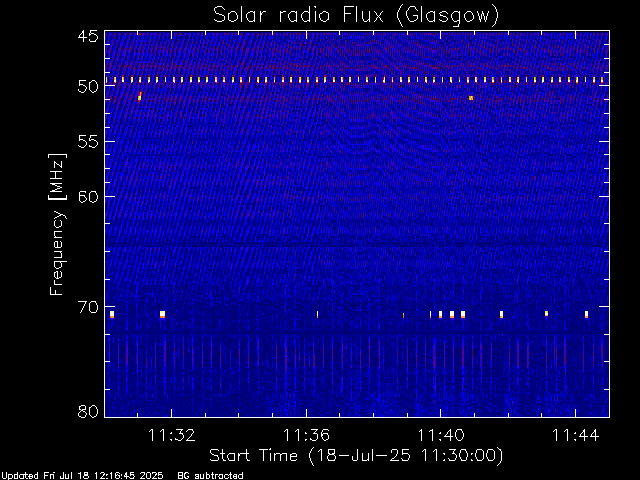Viewport: 640px width, 480px height.
Task: Click the 11:44 time axis label
Action: (x=575, y=435)
